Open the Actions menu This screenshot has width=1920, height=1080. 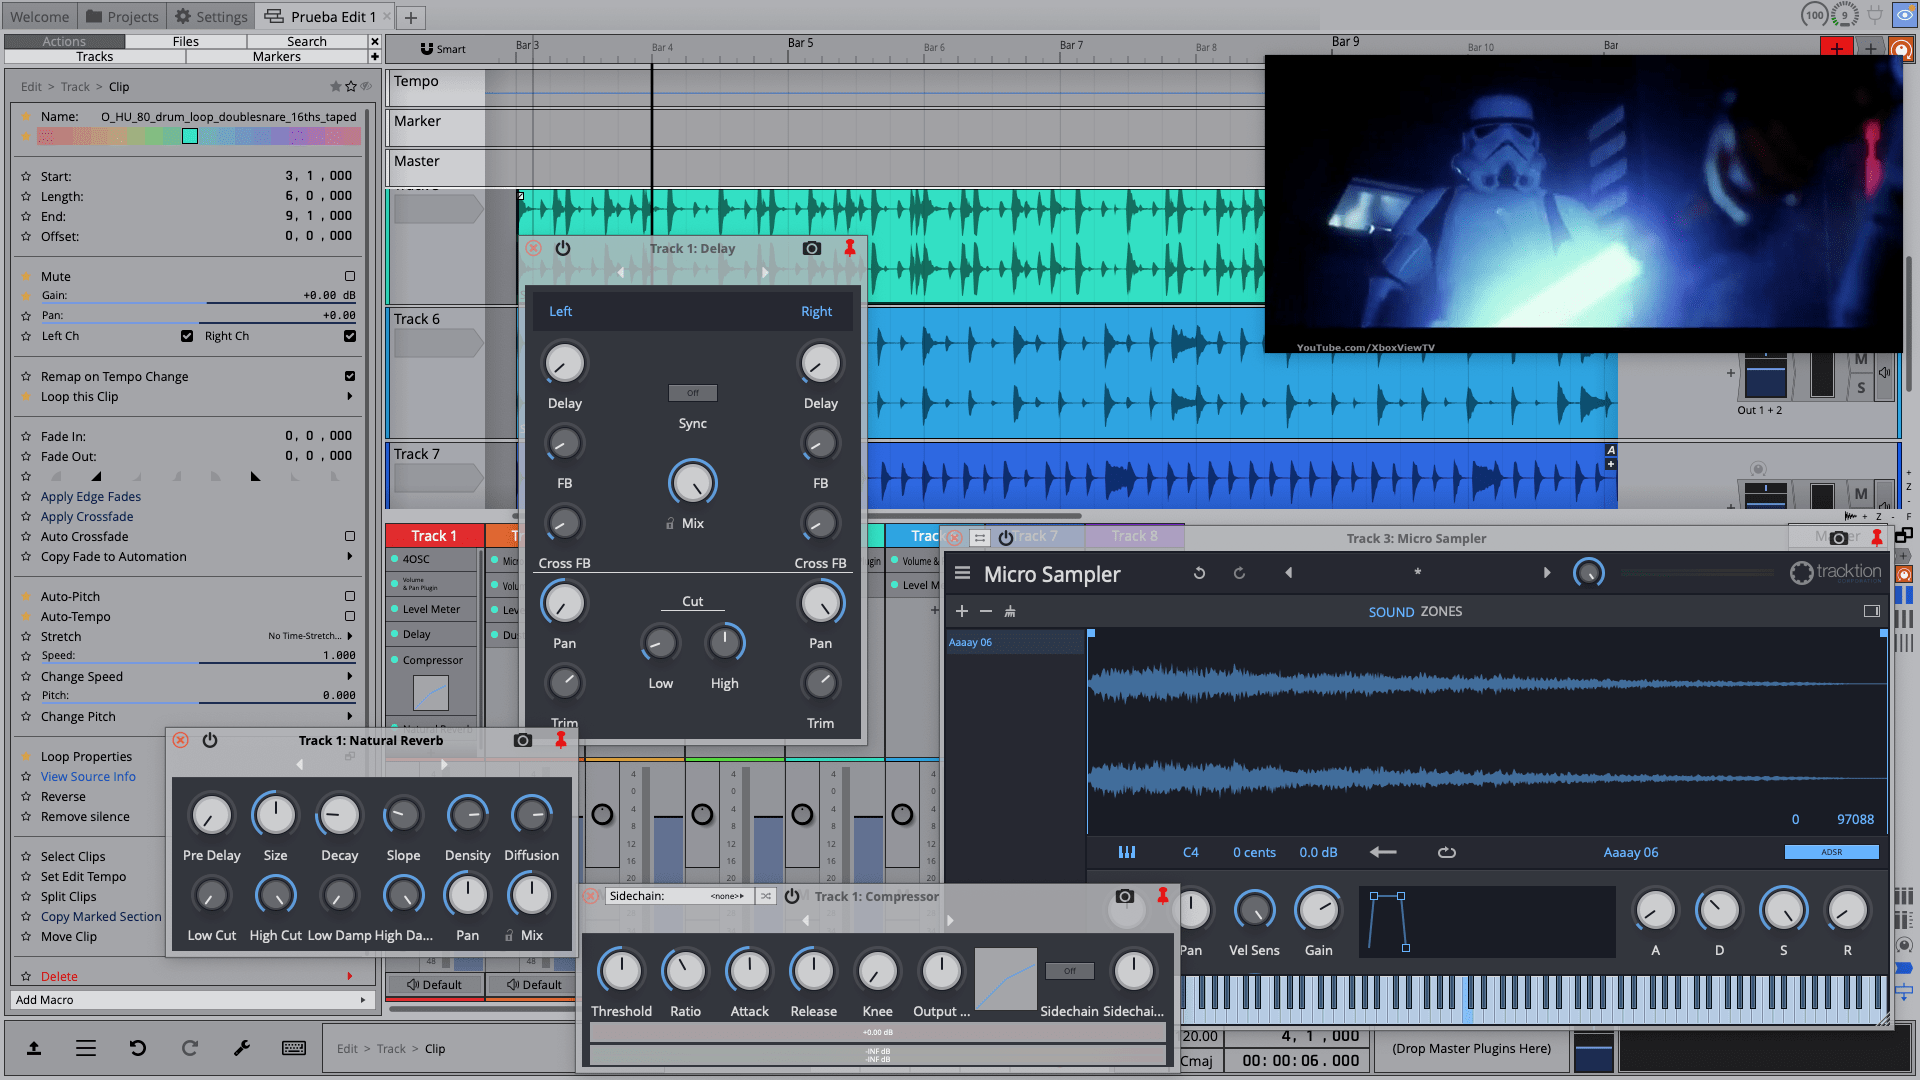(64, 40)
